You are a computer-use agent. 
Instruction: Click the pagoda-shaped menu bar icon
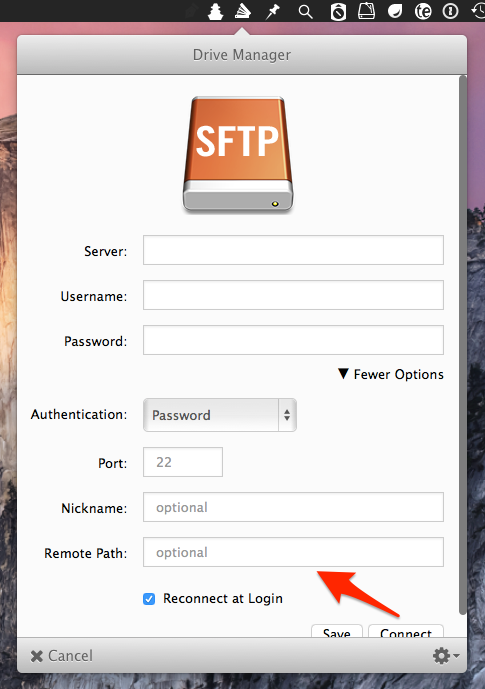click(x=215, y=11)
